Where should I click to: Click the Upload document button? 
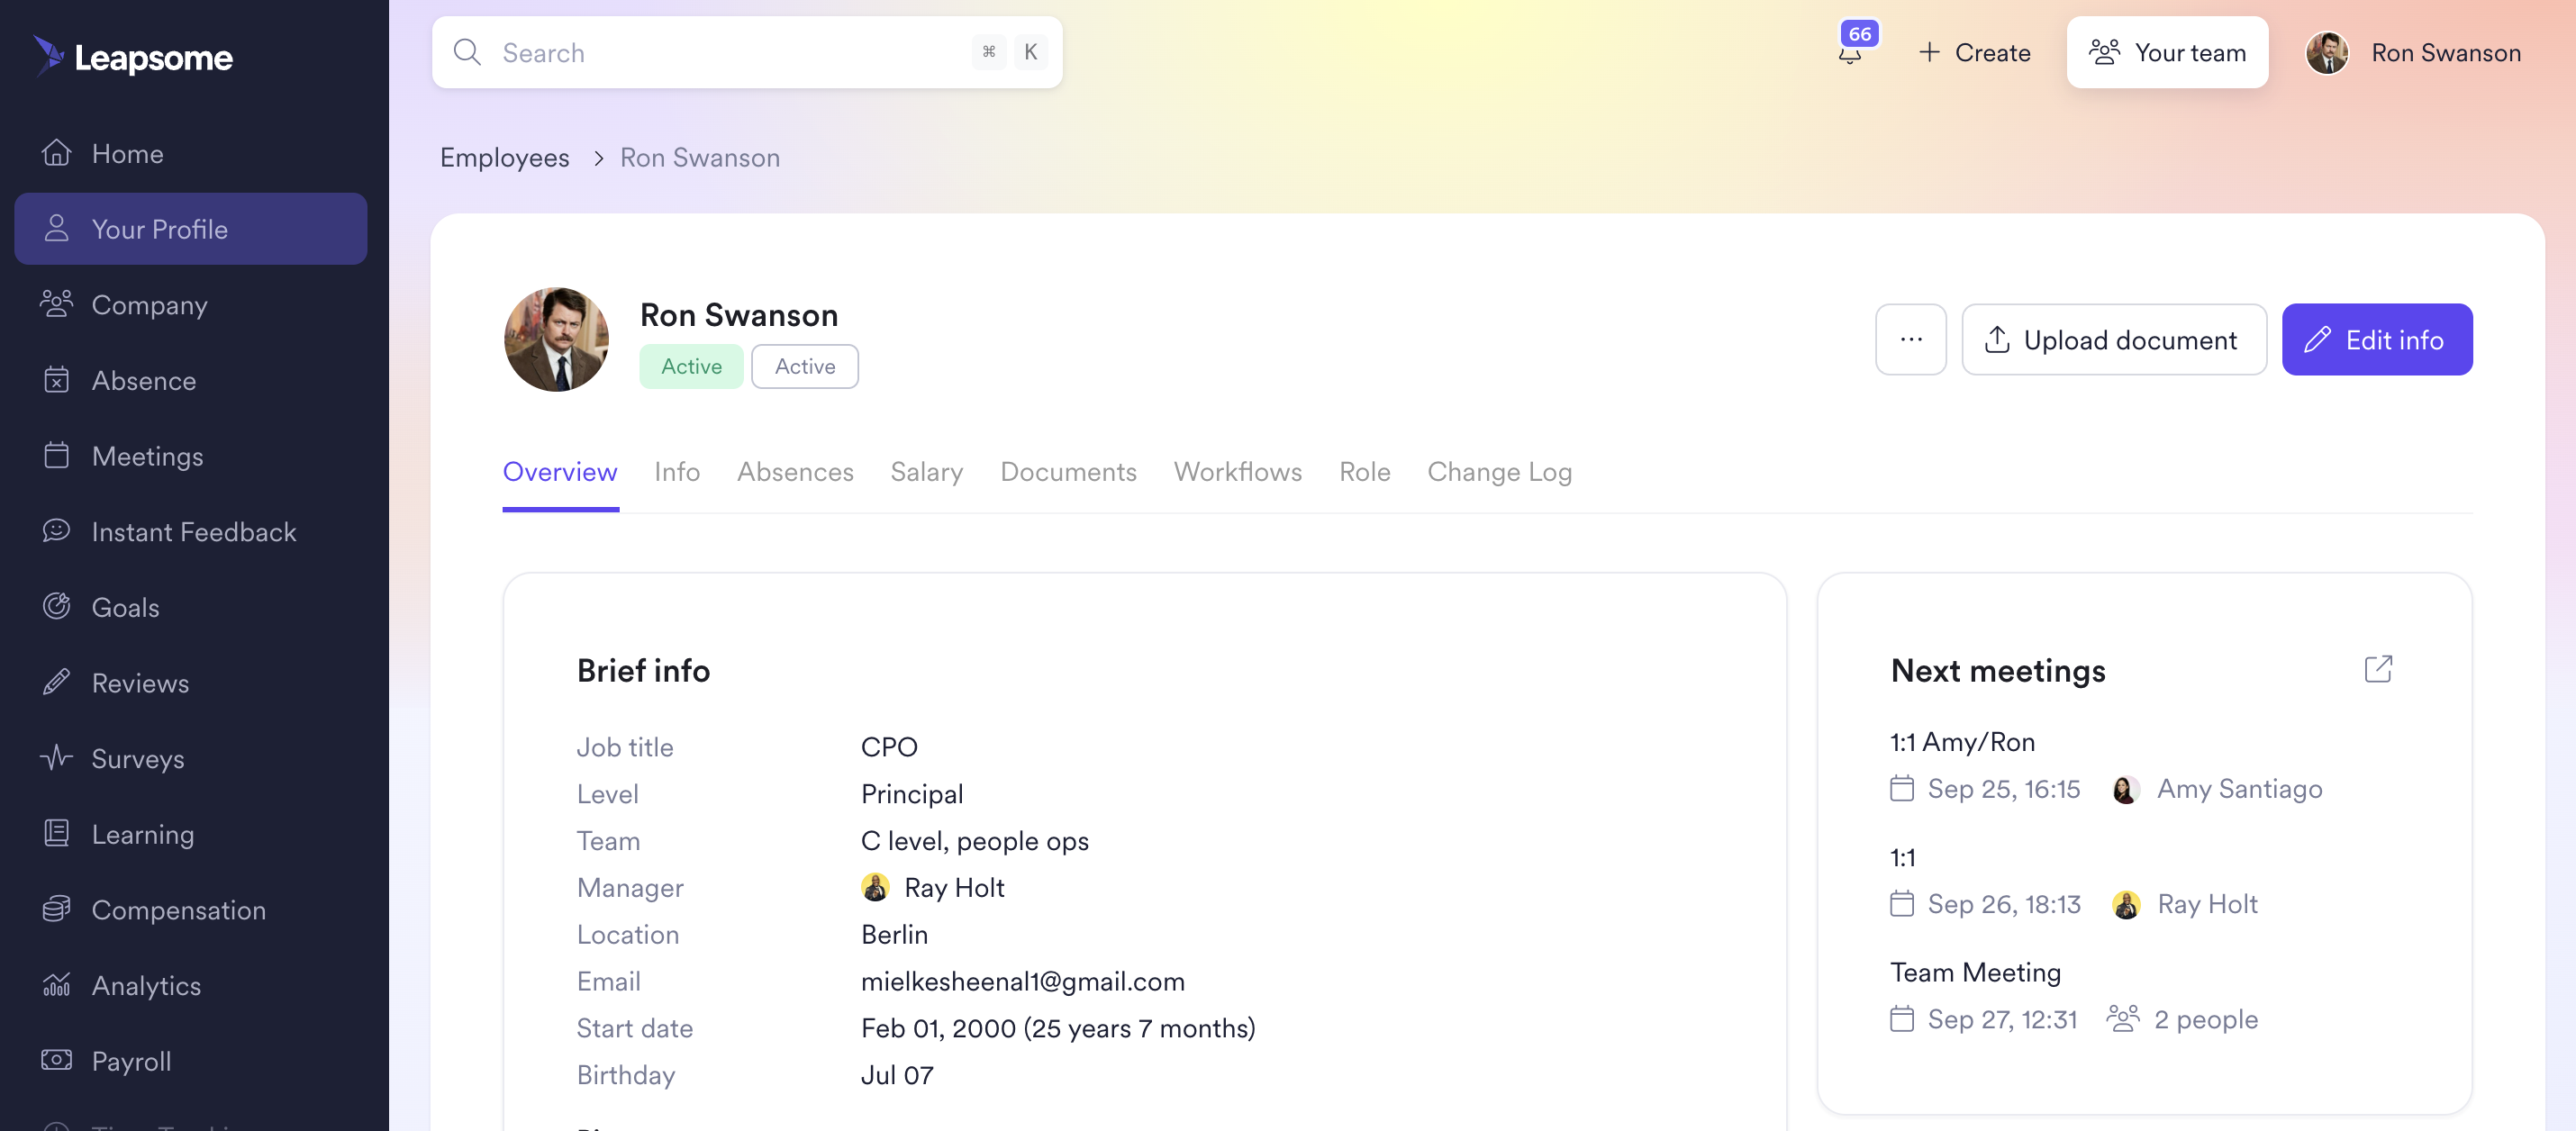(x=2114, y=339)
